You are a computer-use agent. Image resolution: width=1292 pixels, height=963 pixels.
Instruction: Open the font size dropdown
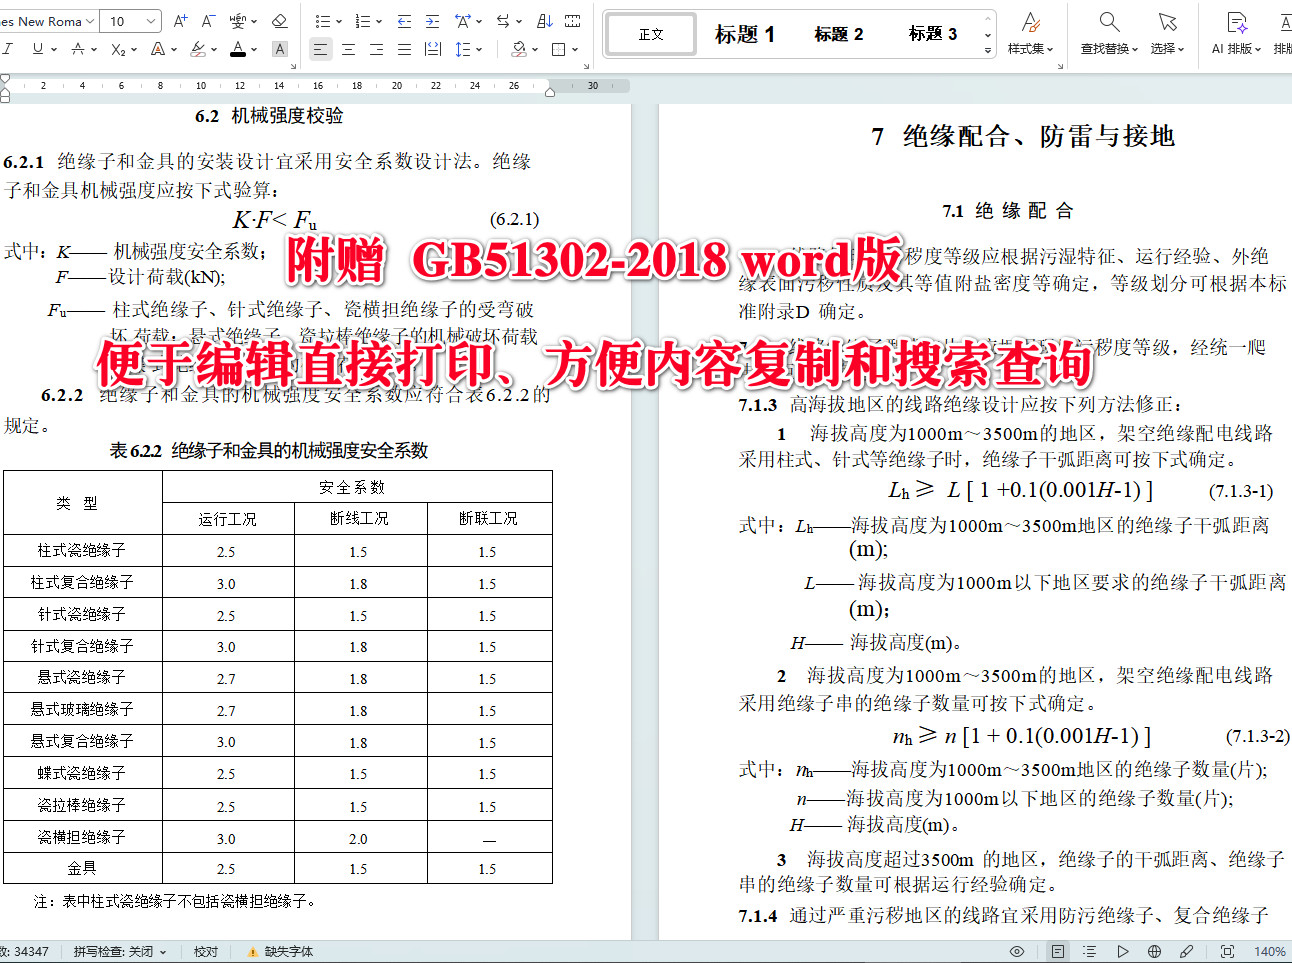151,20
